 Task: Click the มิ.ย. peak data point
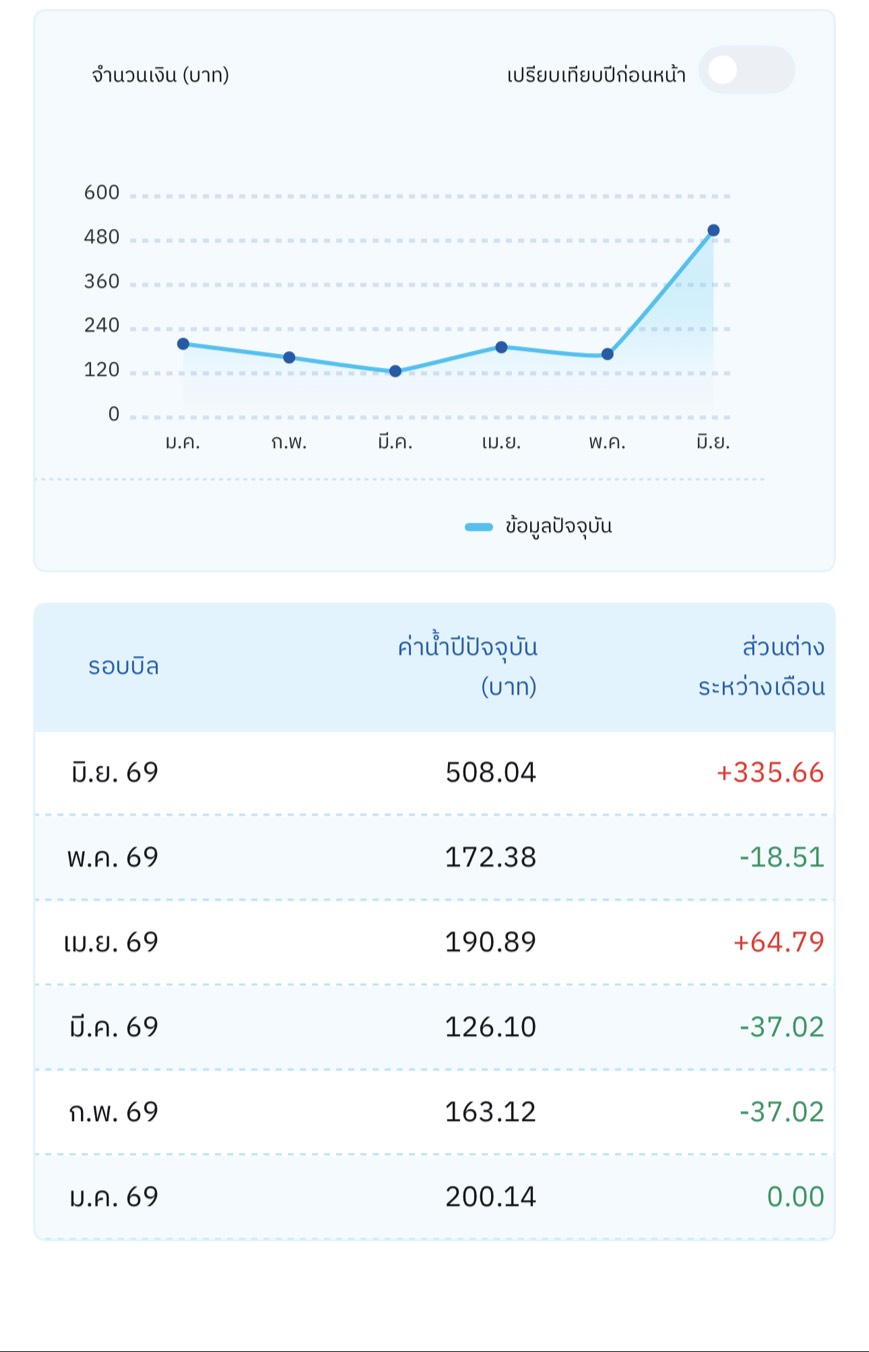point(713,231)
